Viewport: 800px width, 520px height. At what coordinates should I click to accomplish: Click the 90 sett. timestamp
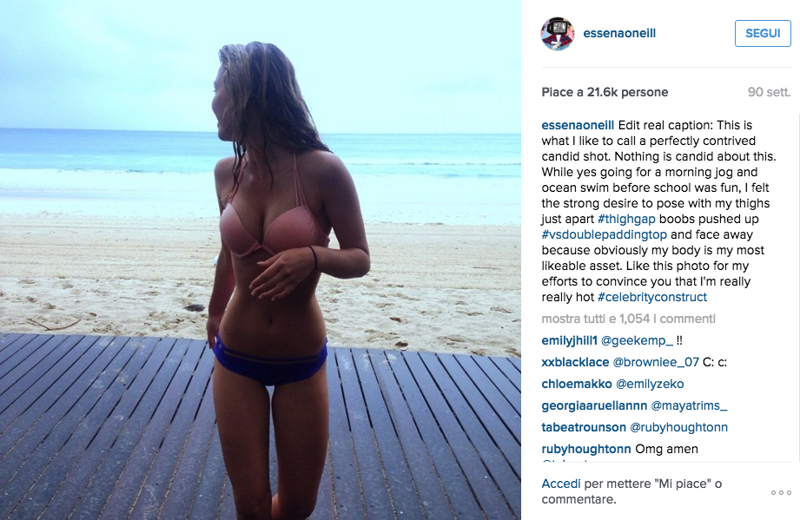coord(769,92)
